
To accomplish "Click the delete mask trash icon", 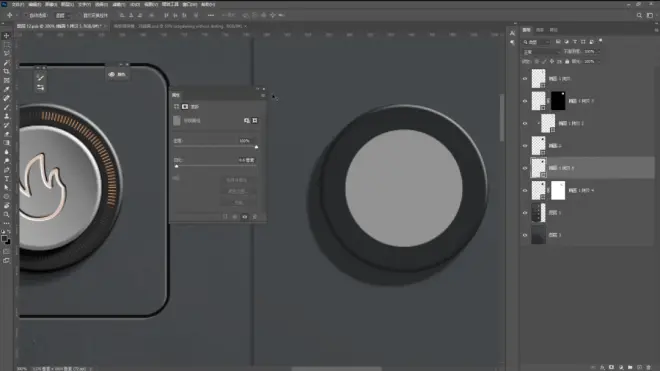I will coord(254,217).
